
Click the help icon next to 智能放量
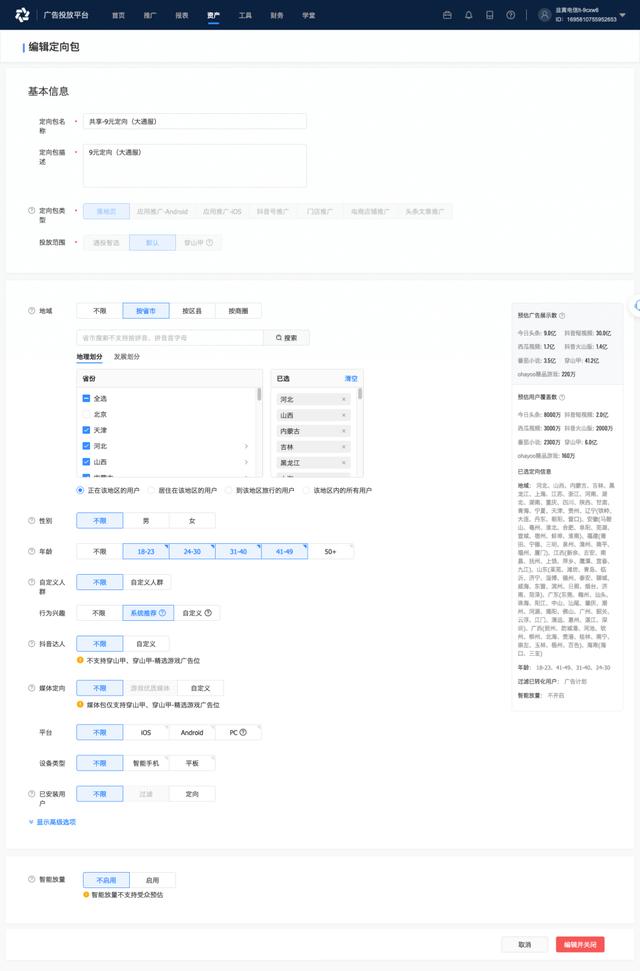tap(31, 880)
